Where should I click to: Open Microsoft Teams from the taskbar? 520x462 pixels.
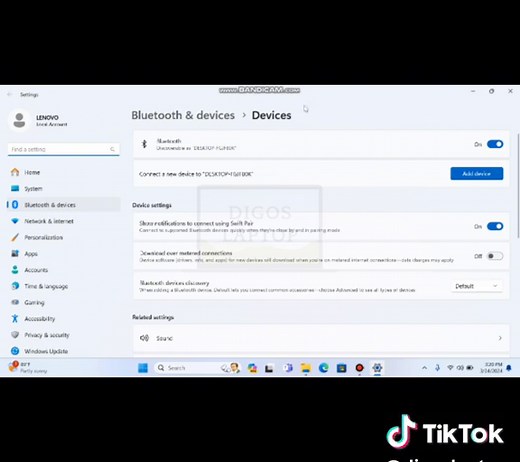point(288,368)
